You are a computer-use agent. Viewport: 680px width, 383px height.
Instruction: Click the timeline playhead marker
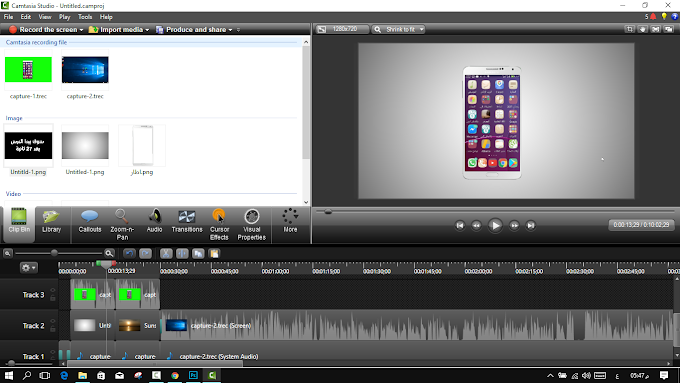[106, 264]
